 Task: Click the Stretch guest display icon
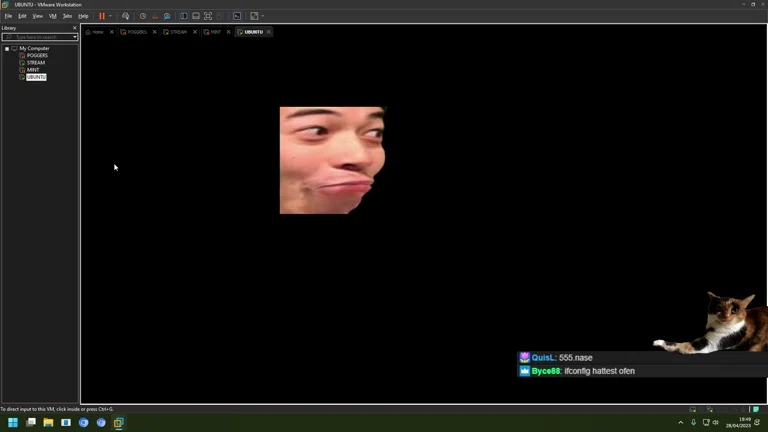tap(254, 16)
